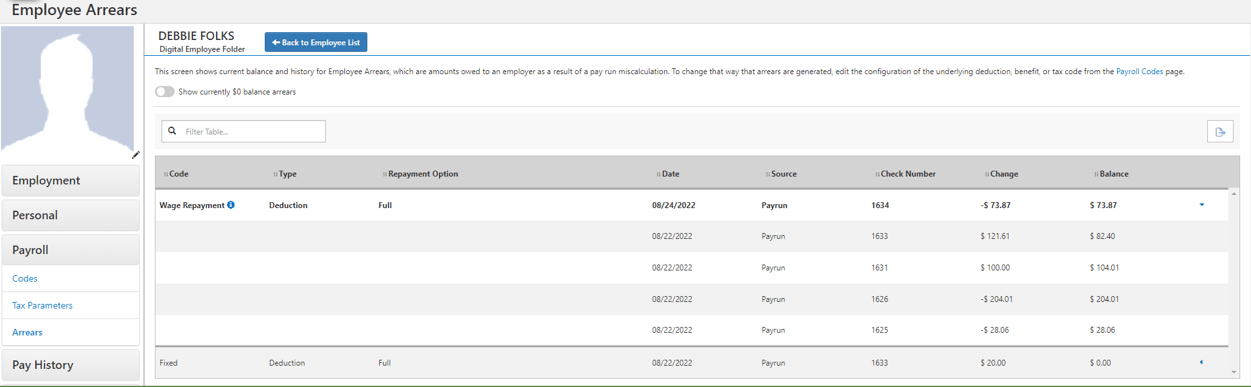Follow the Payroll Codes link

click(1139, 72)
